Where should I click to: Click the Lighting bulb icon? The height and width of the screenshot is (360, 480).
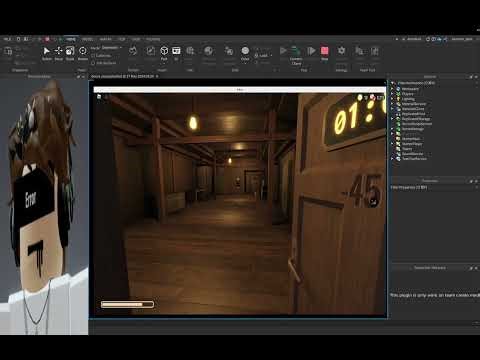click(x=398, y=99)
